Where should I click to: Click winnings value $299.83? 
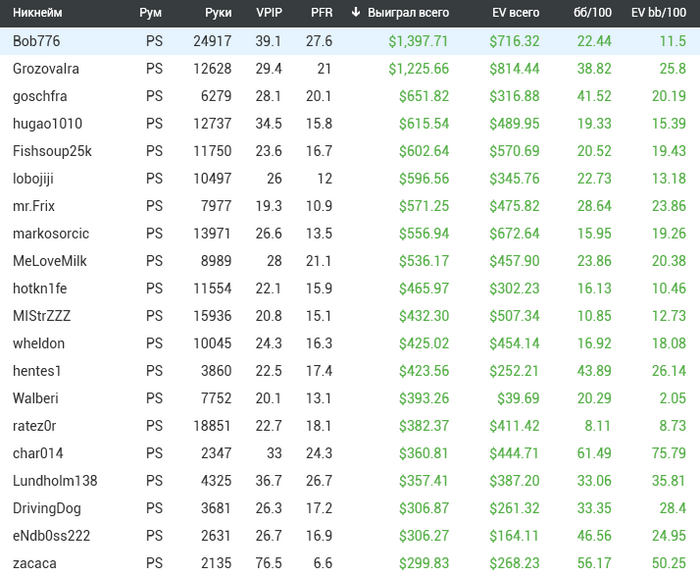pyautogui.click(x=424, y=563)
